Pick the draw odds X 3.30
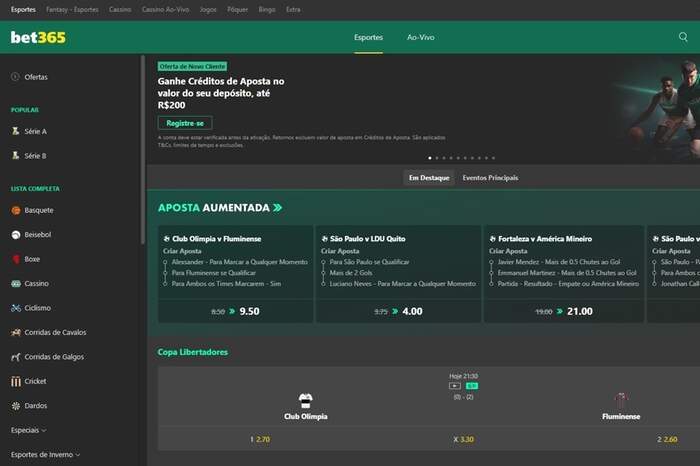700x466 pixels. coord(463,439)
